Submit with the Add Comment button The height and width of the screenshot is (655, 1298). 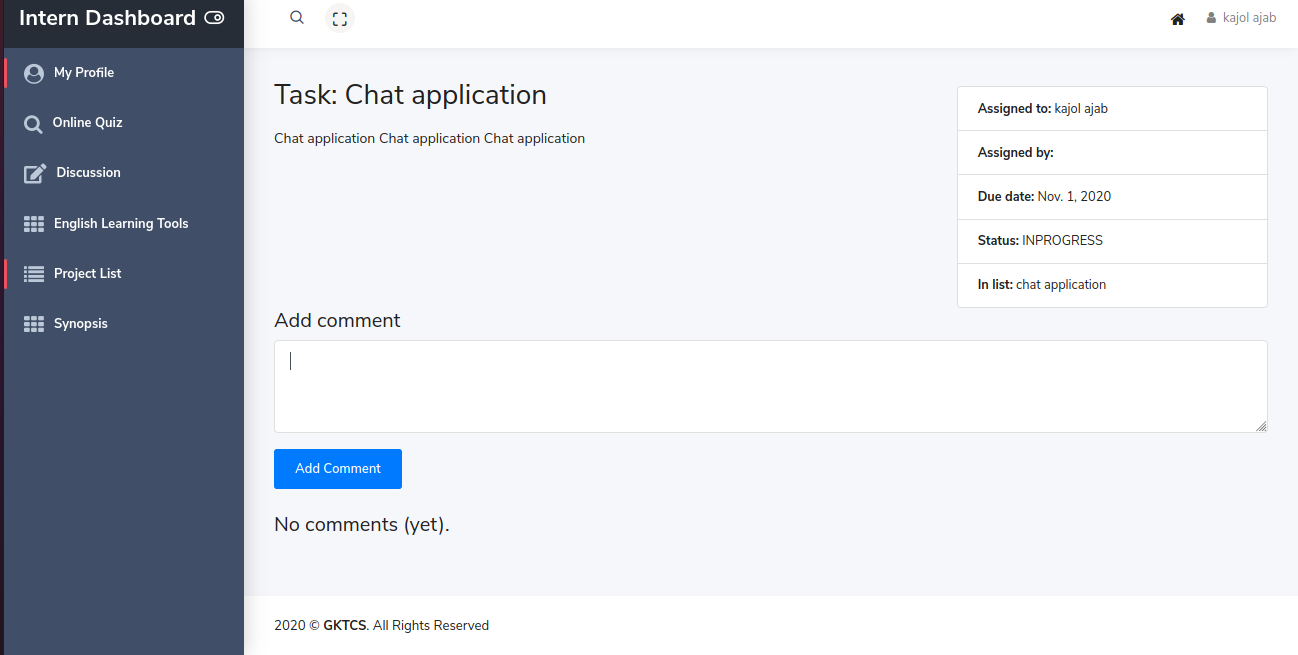(x=338, y=469)
